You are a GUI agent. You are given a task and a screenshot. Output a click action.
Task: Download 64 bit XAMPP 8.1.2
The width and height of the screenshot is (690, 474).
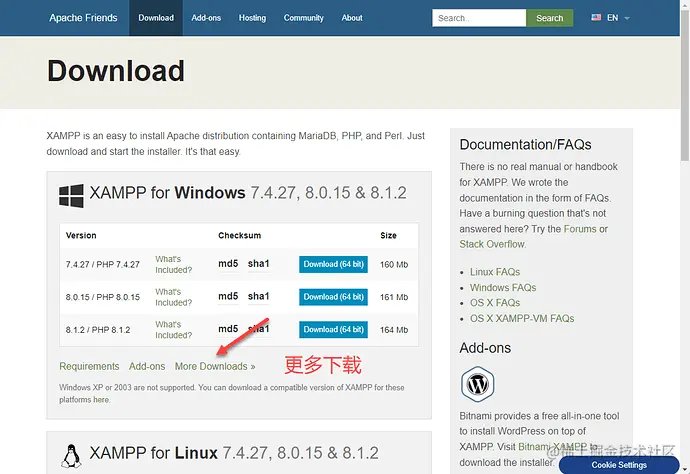click(x=333, y=330)
